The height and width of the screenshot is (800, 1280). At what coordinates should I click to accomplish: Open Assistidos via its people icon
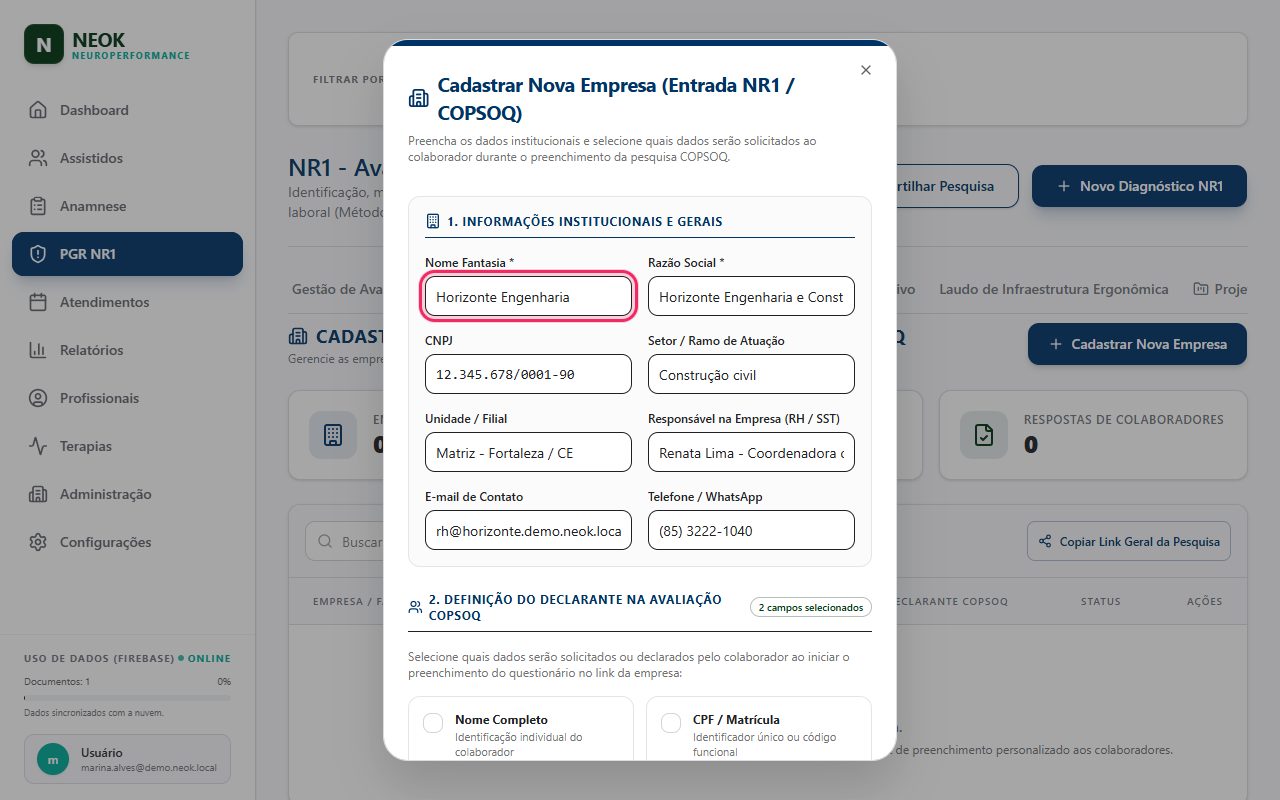(x=38, y=158)
